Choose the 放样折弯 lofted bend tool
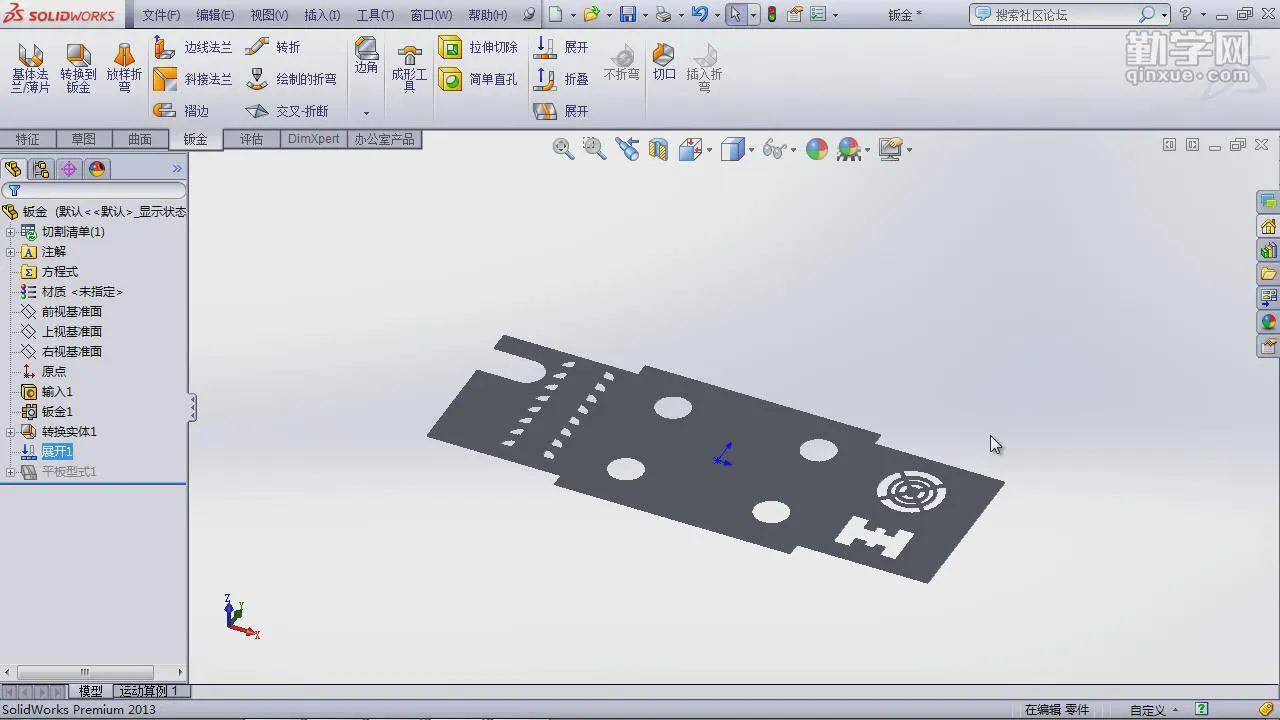 point(124,68)
